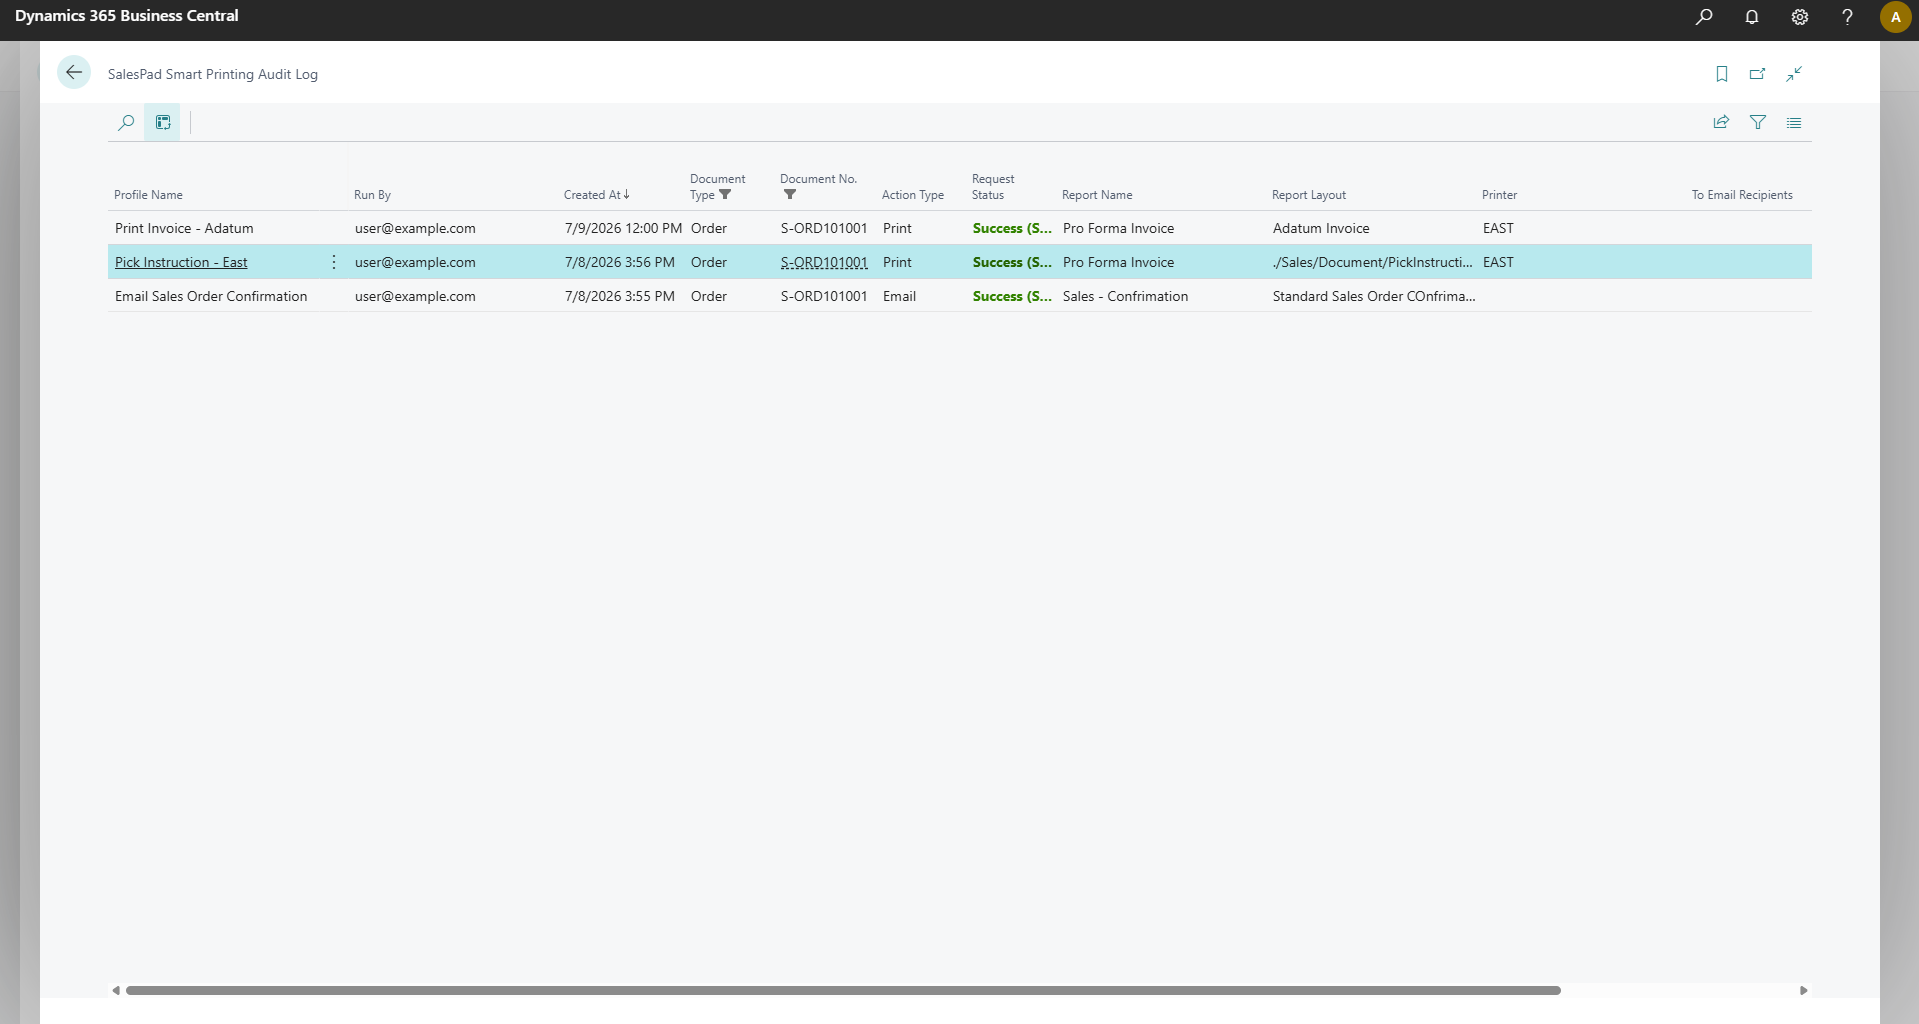
Task: Click the 7/8/2026 3:55 PM timestamp
Action: click(x=620, y=296)
